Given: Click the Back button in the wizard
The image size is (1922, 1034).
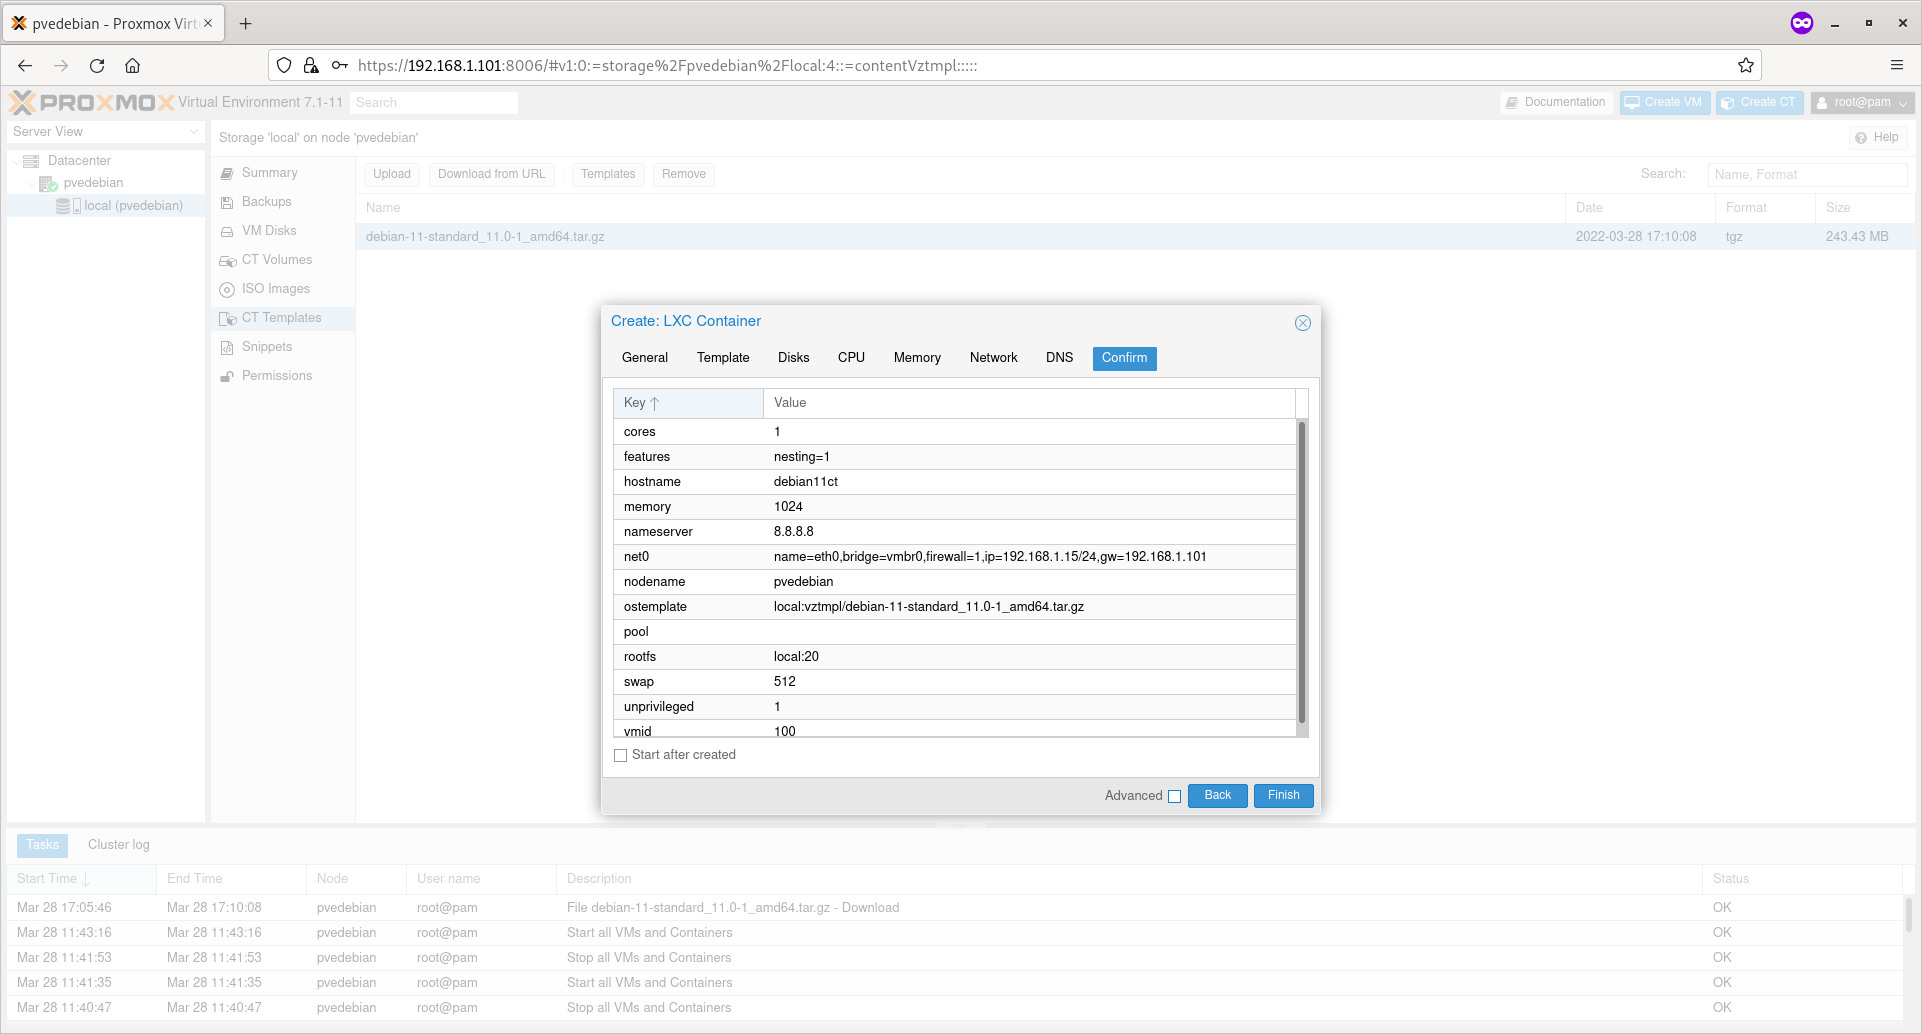Looking at the screenshot, I should click(x=1217, y=796).
